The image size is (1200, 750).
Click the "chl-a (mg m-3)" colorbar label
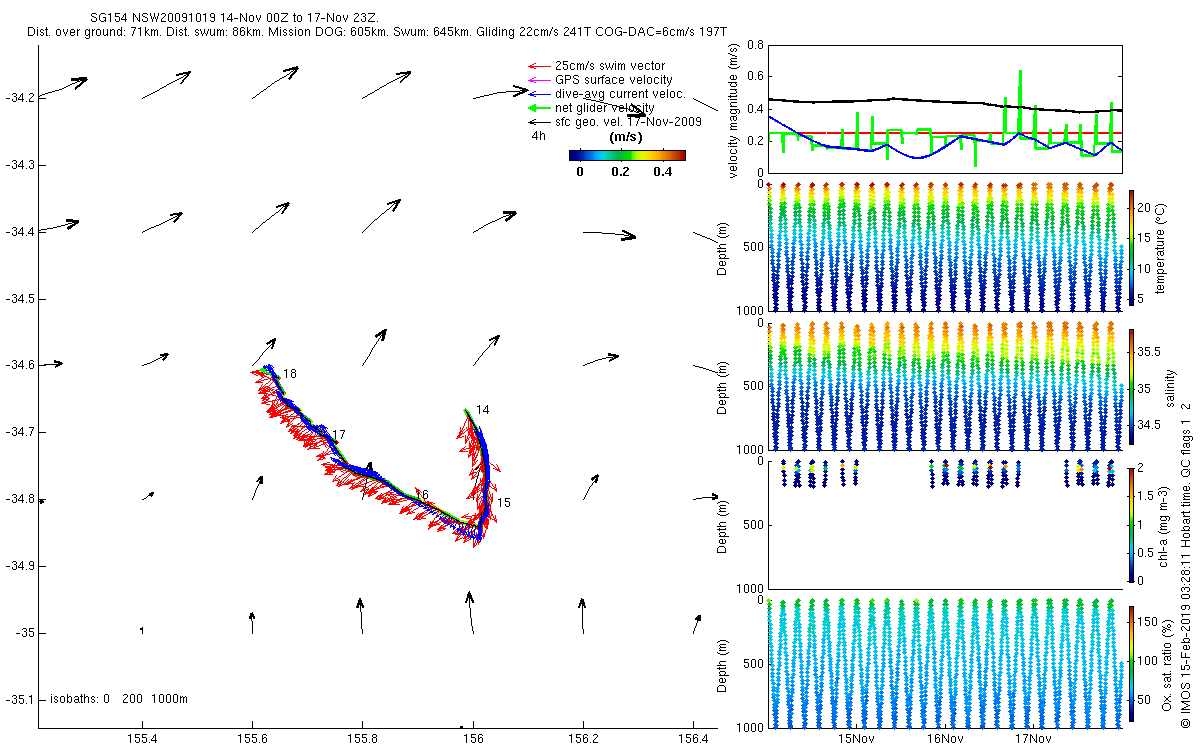click(1161, 525)
